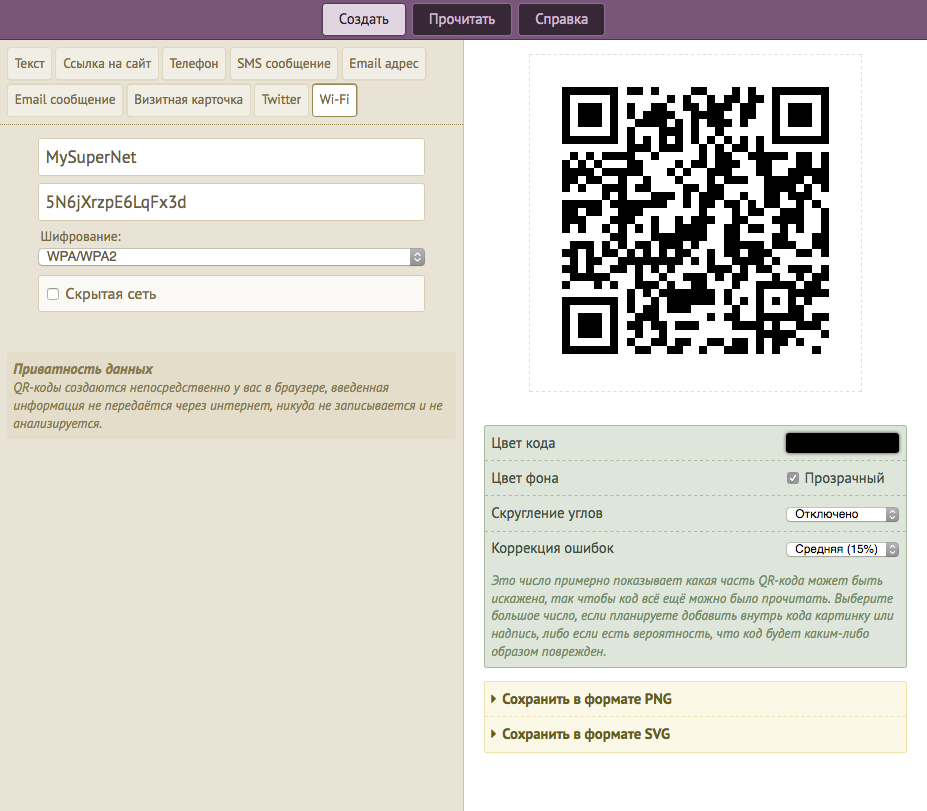Select the Twitter code type
927x811 pixels.
point(281,99)
